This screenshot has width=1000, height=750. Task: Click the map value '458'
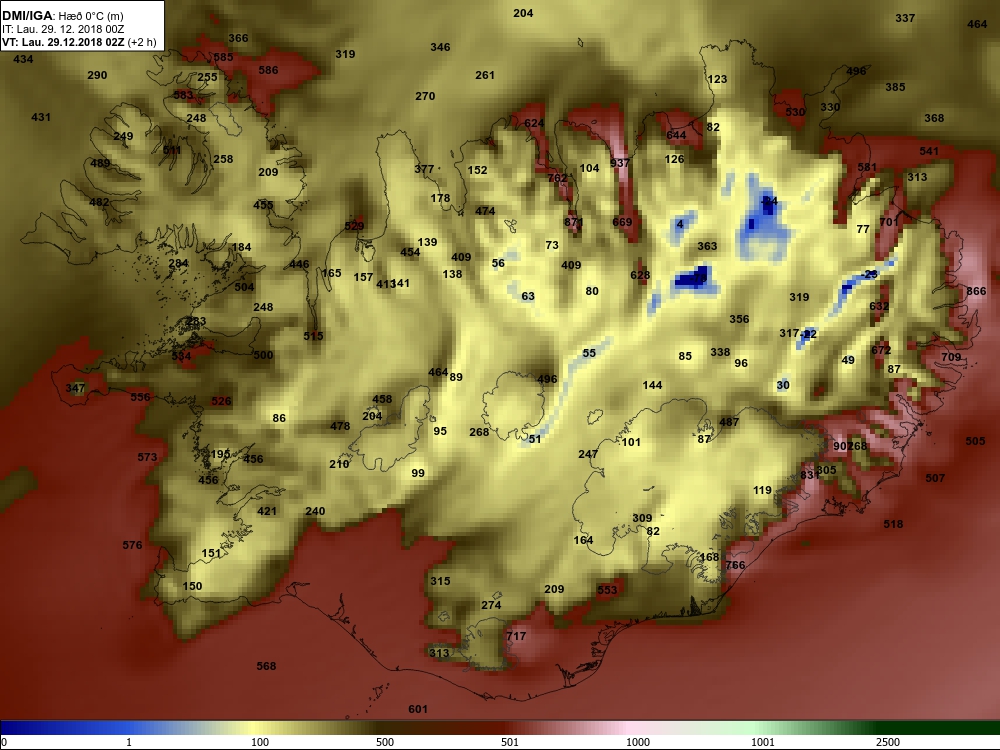(x=382, y=400)
